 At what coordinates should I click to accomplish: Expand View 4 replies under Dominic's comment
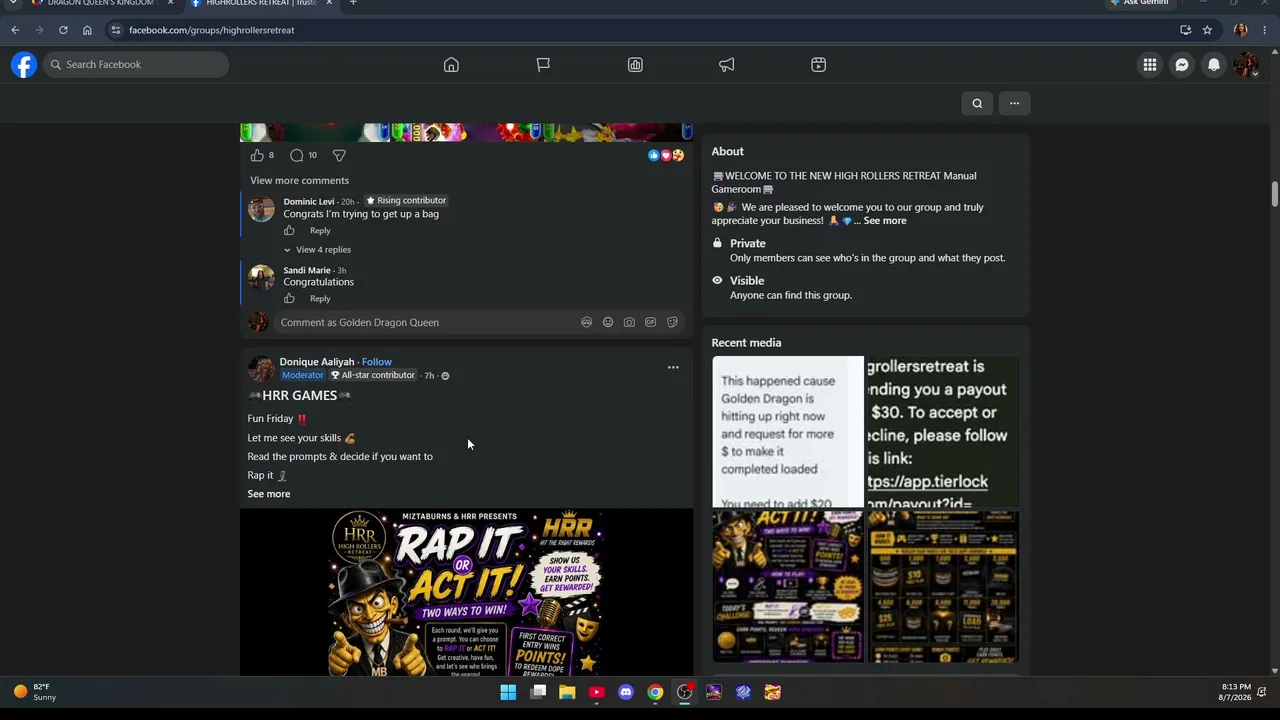click(323, 250)
